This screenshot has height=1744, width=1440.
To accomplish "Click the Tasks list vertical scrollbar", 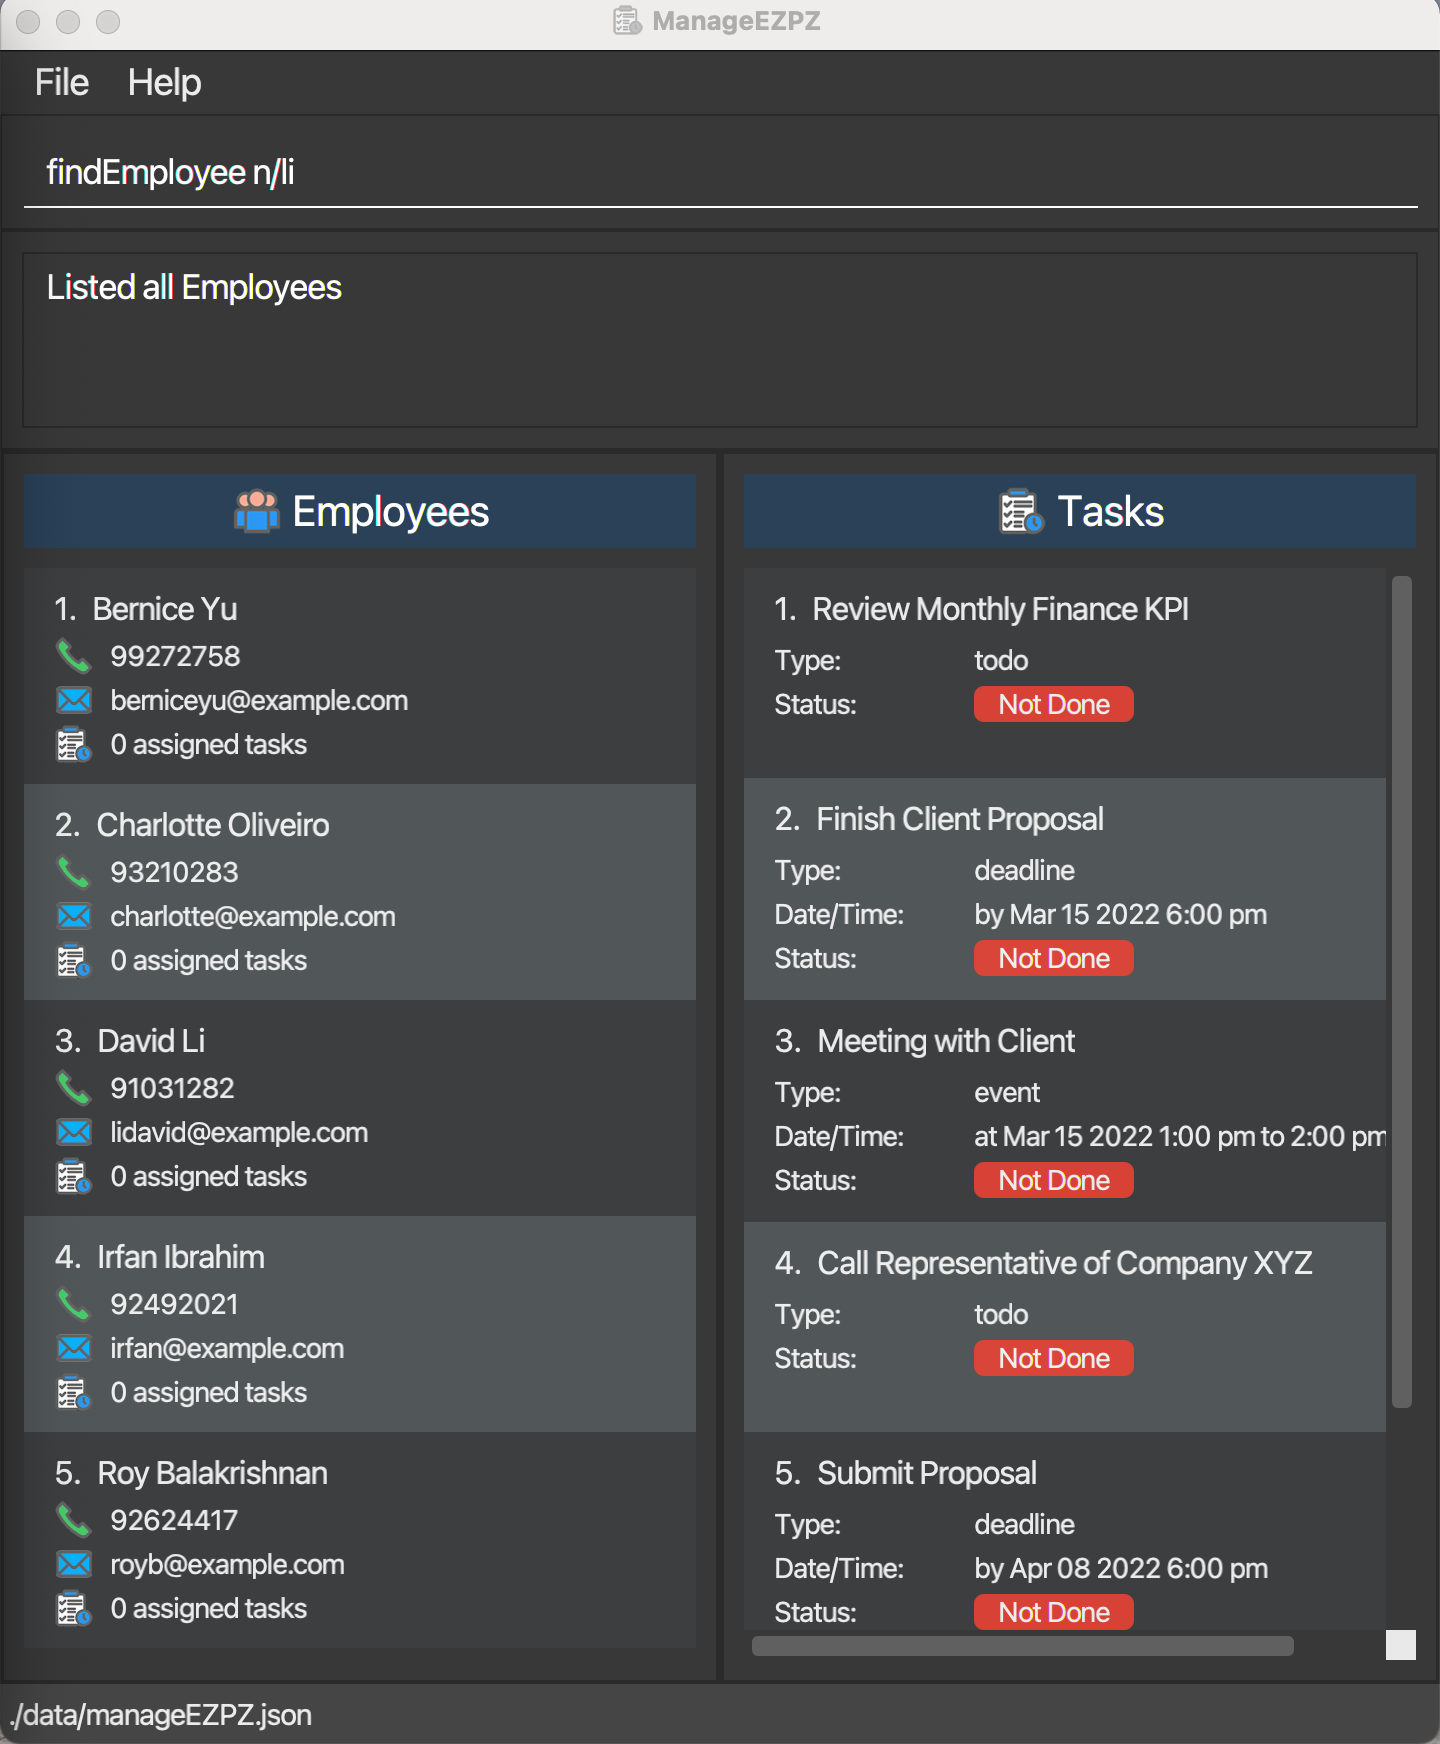I will pyautogui.click(x=1402, y=992).
